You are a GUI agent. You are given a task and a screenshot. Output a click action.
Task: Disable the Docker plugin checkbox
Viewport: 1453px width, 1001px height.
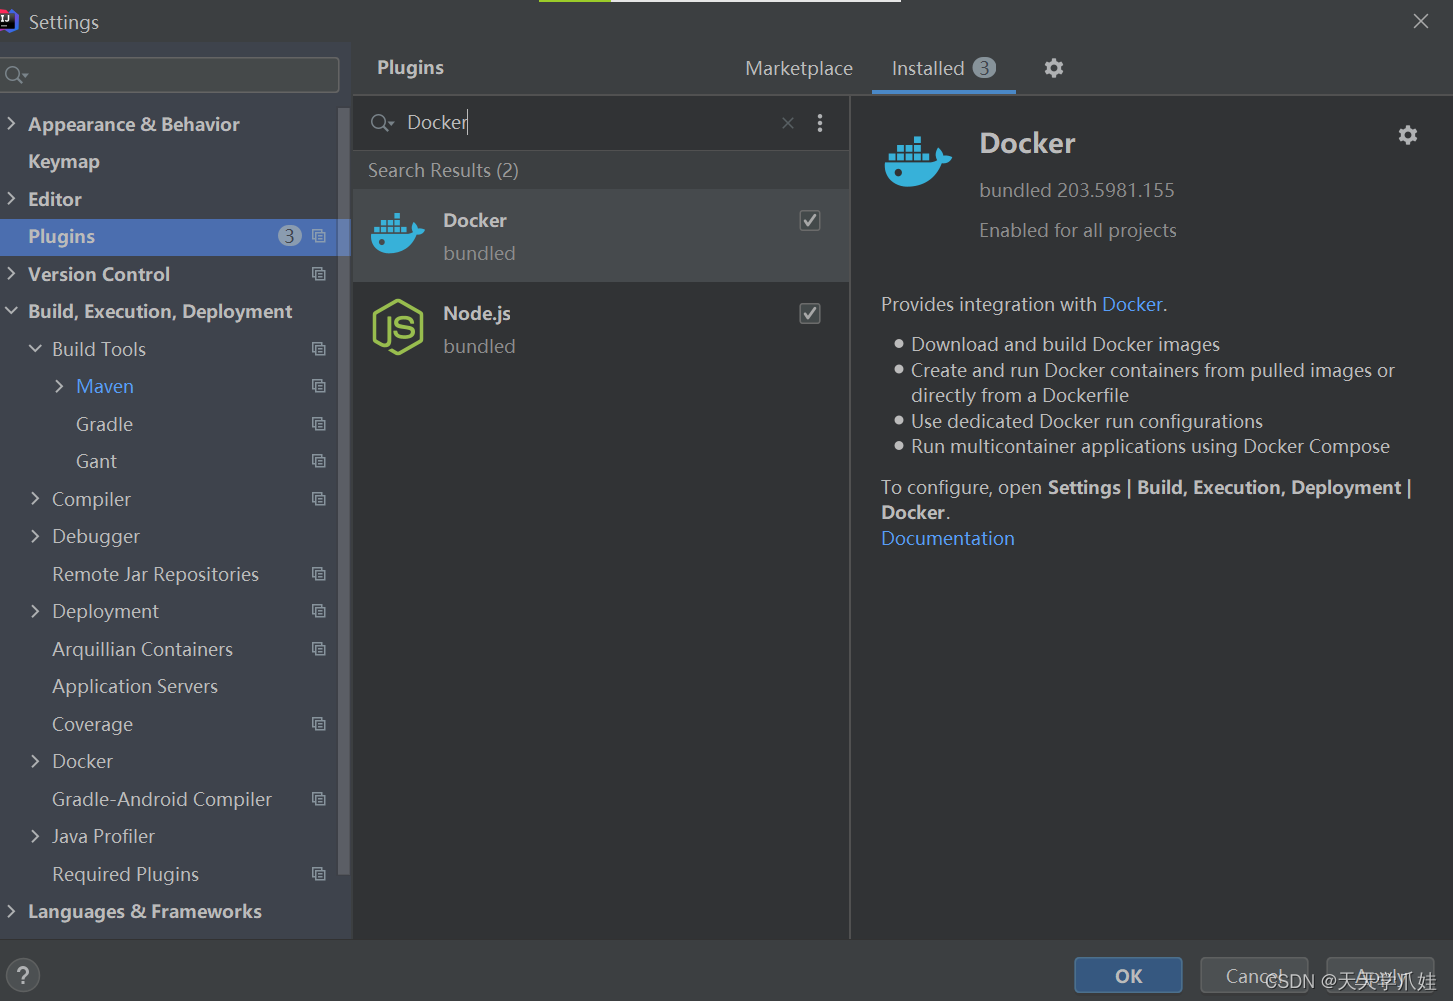tap(810, 220)
